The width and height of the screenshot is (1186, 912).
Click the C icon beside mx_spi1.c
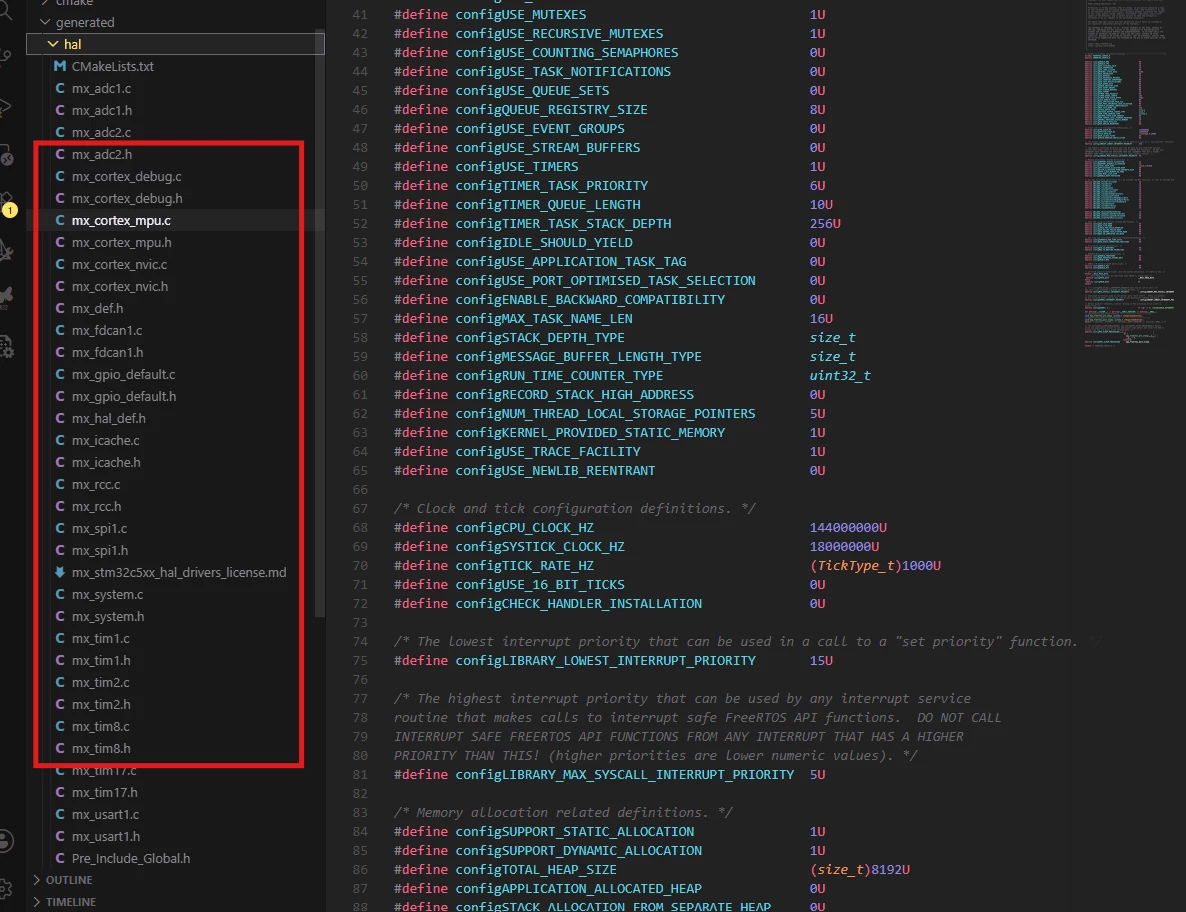[x=60, y=529]
